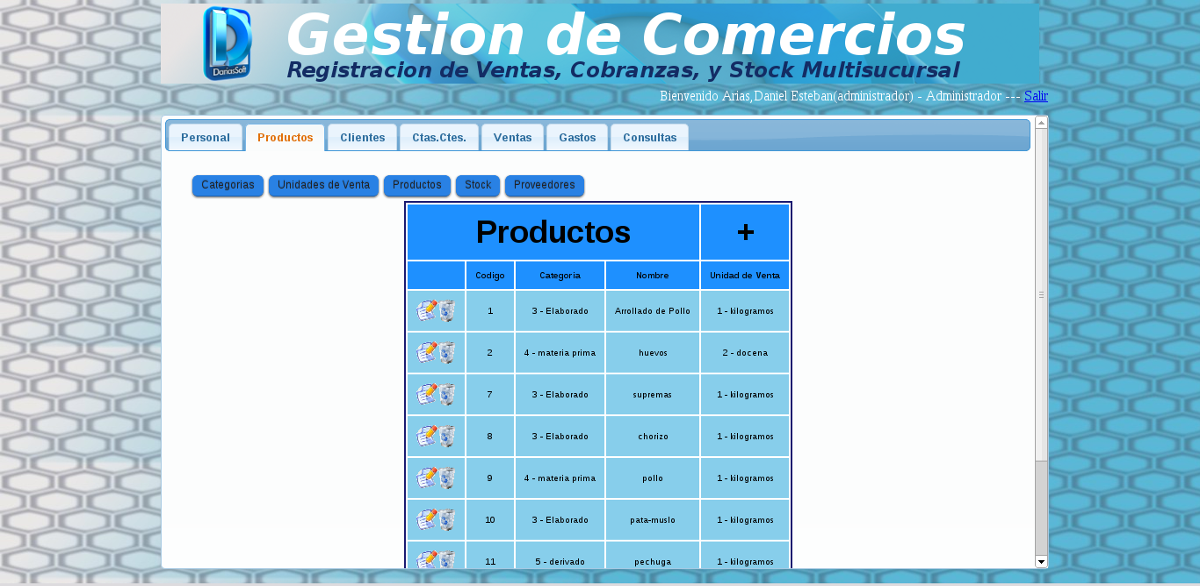The width and height of the screenshot is (1200, 586).
Task: Open the Consultas section
Action: coord(648,137)
